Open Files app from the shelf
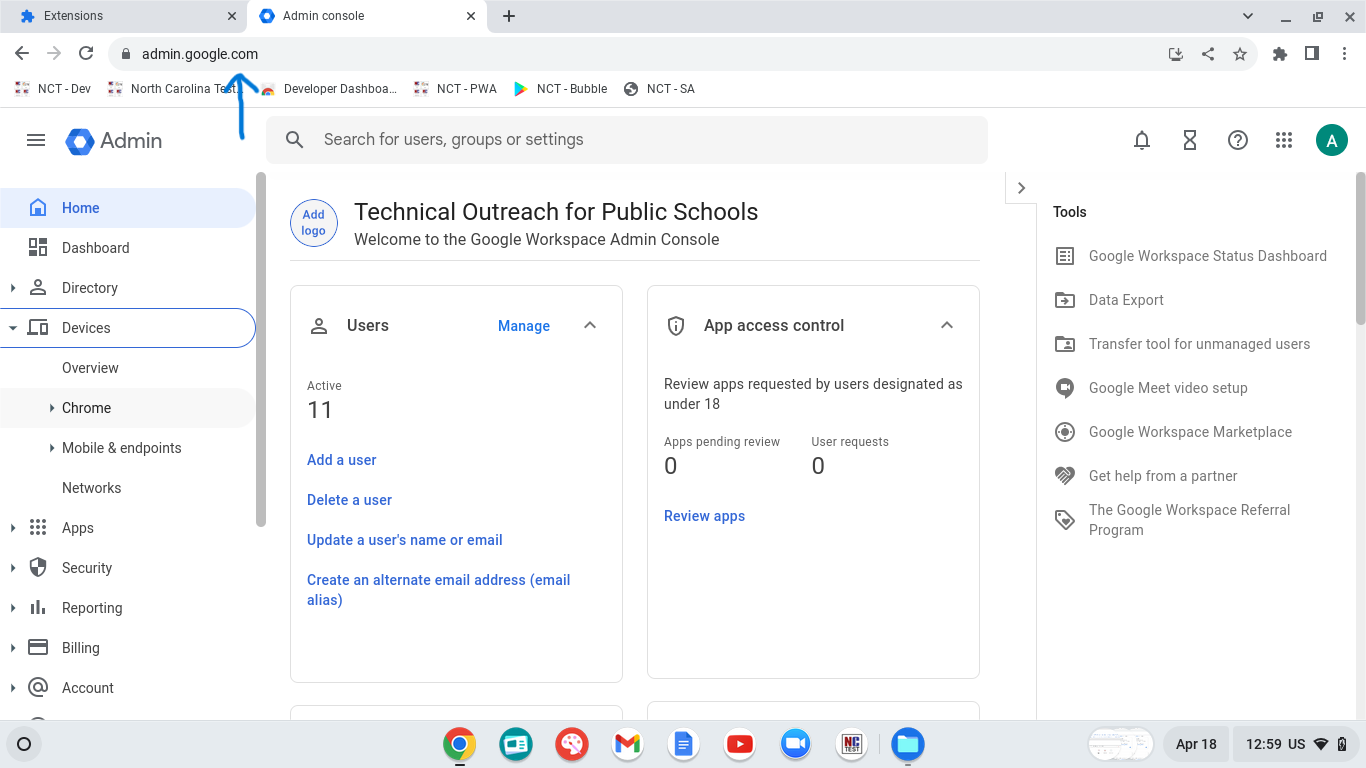1366x768 pixels. pos(908,744)
